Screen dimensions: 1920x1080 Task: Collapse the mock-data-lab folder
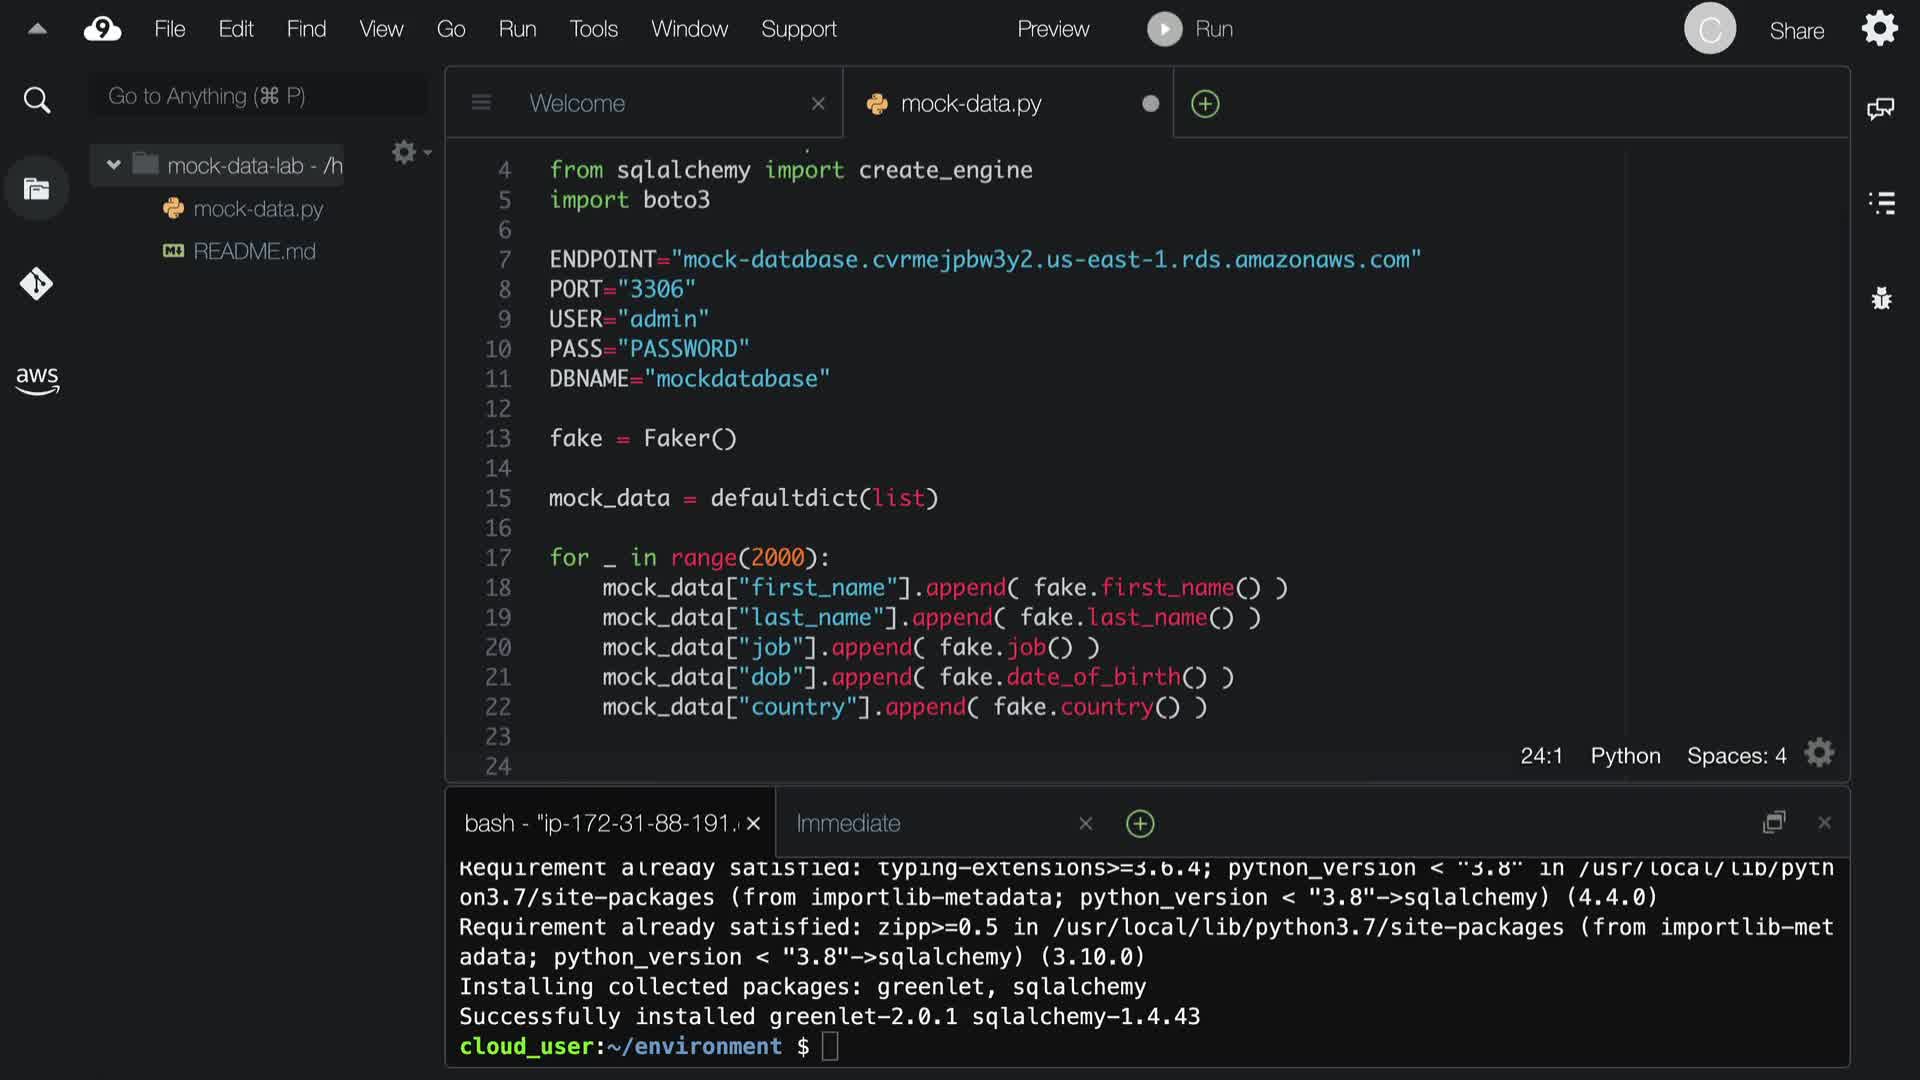(113, 165)
